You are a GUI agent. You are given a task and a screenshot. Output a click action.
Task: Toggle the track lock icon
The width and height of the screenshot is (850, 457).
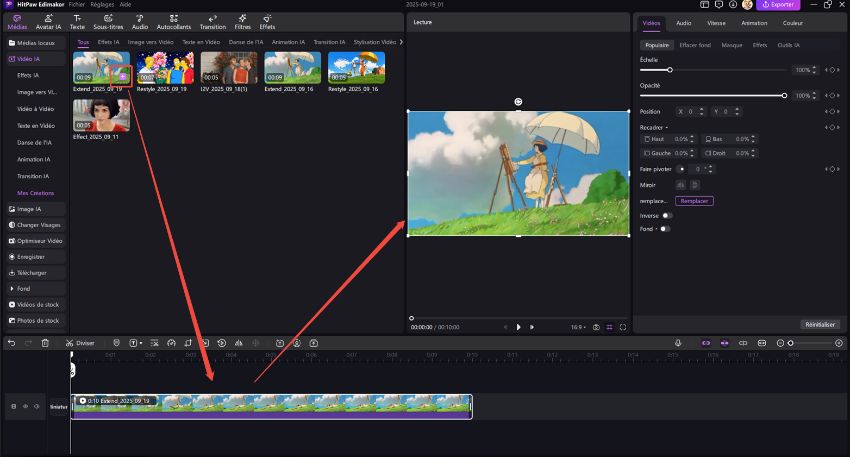click(14, 406)
